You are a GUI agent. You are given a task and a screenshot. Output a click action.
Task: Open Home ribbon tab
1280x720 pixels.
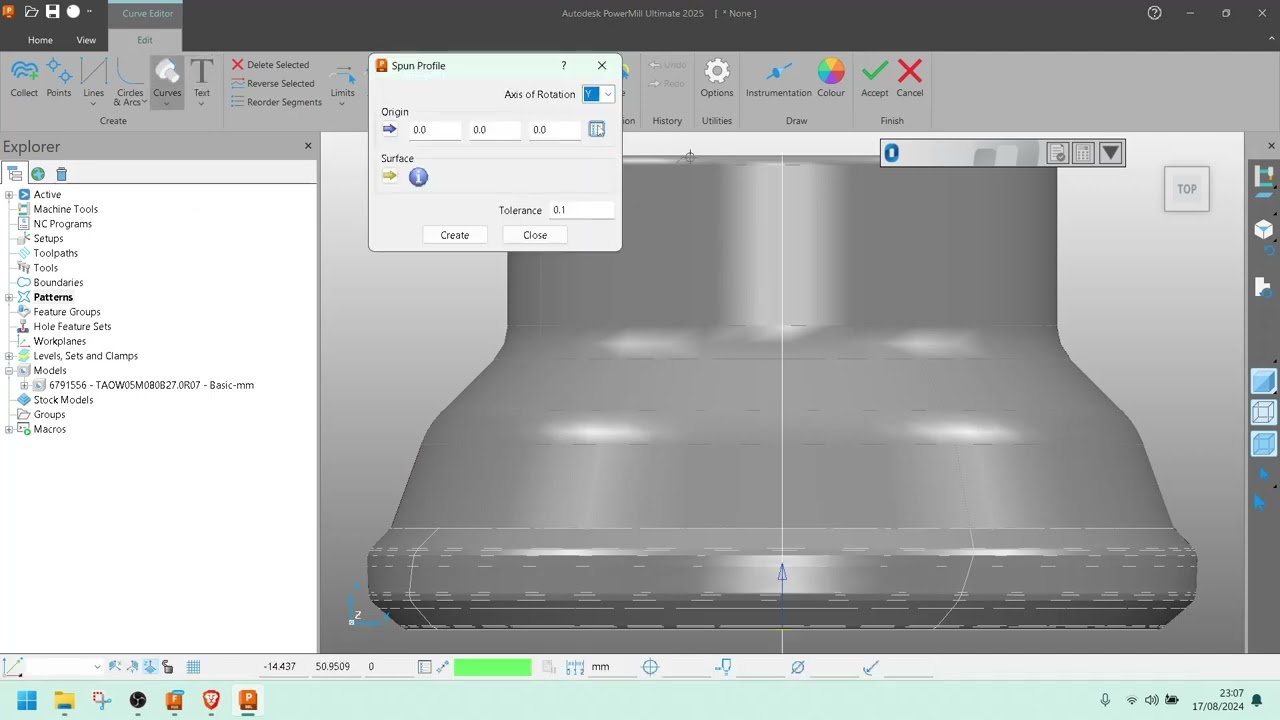tap(40, 40)
